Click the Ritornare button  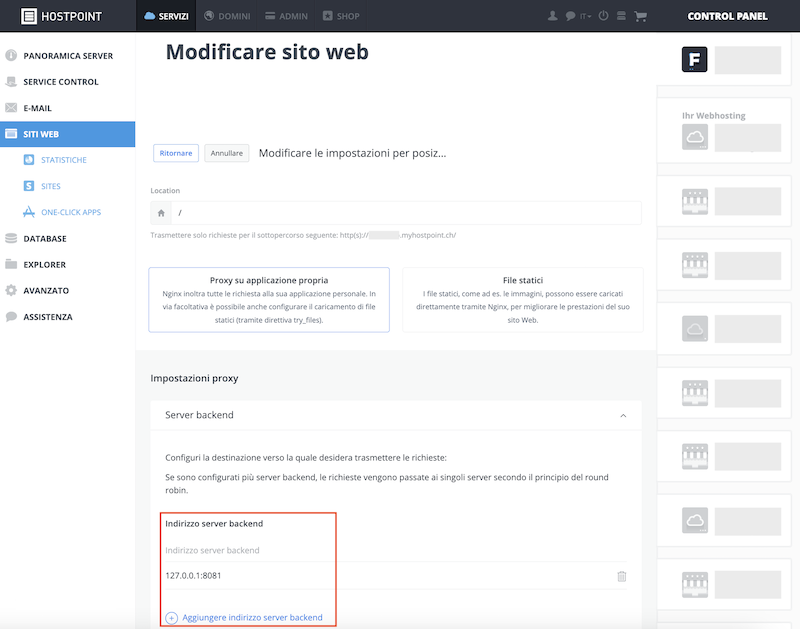click(176, 153)
